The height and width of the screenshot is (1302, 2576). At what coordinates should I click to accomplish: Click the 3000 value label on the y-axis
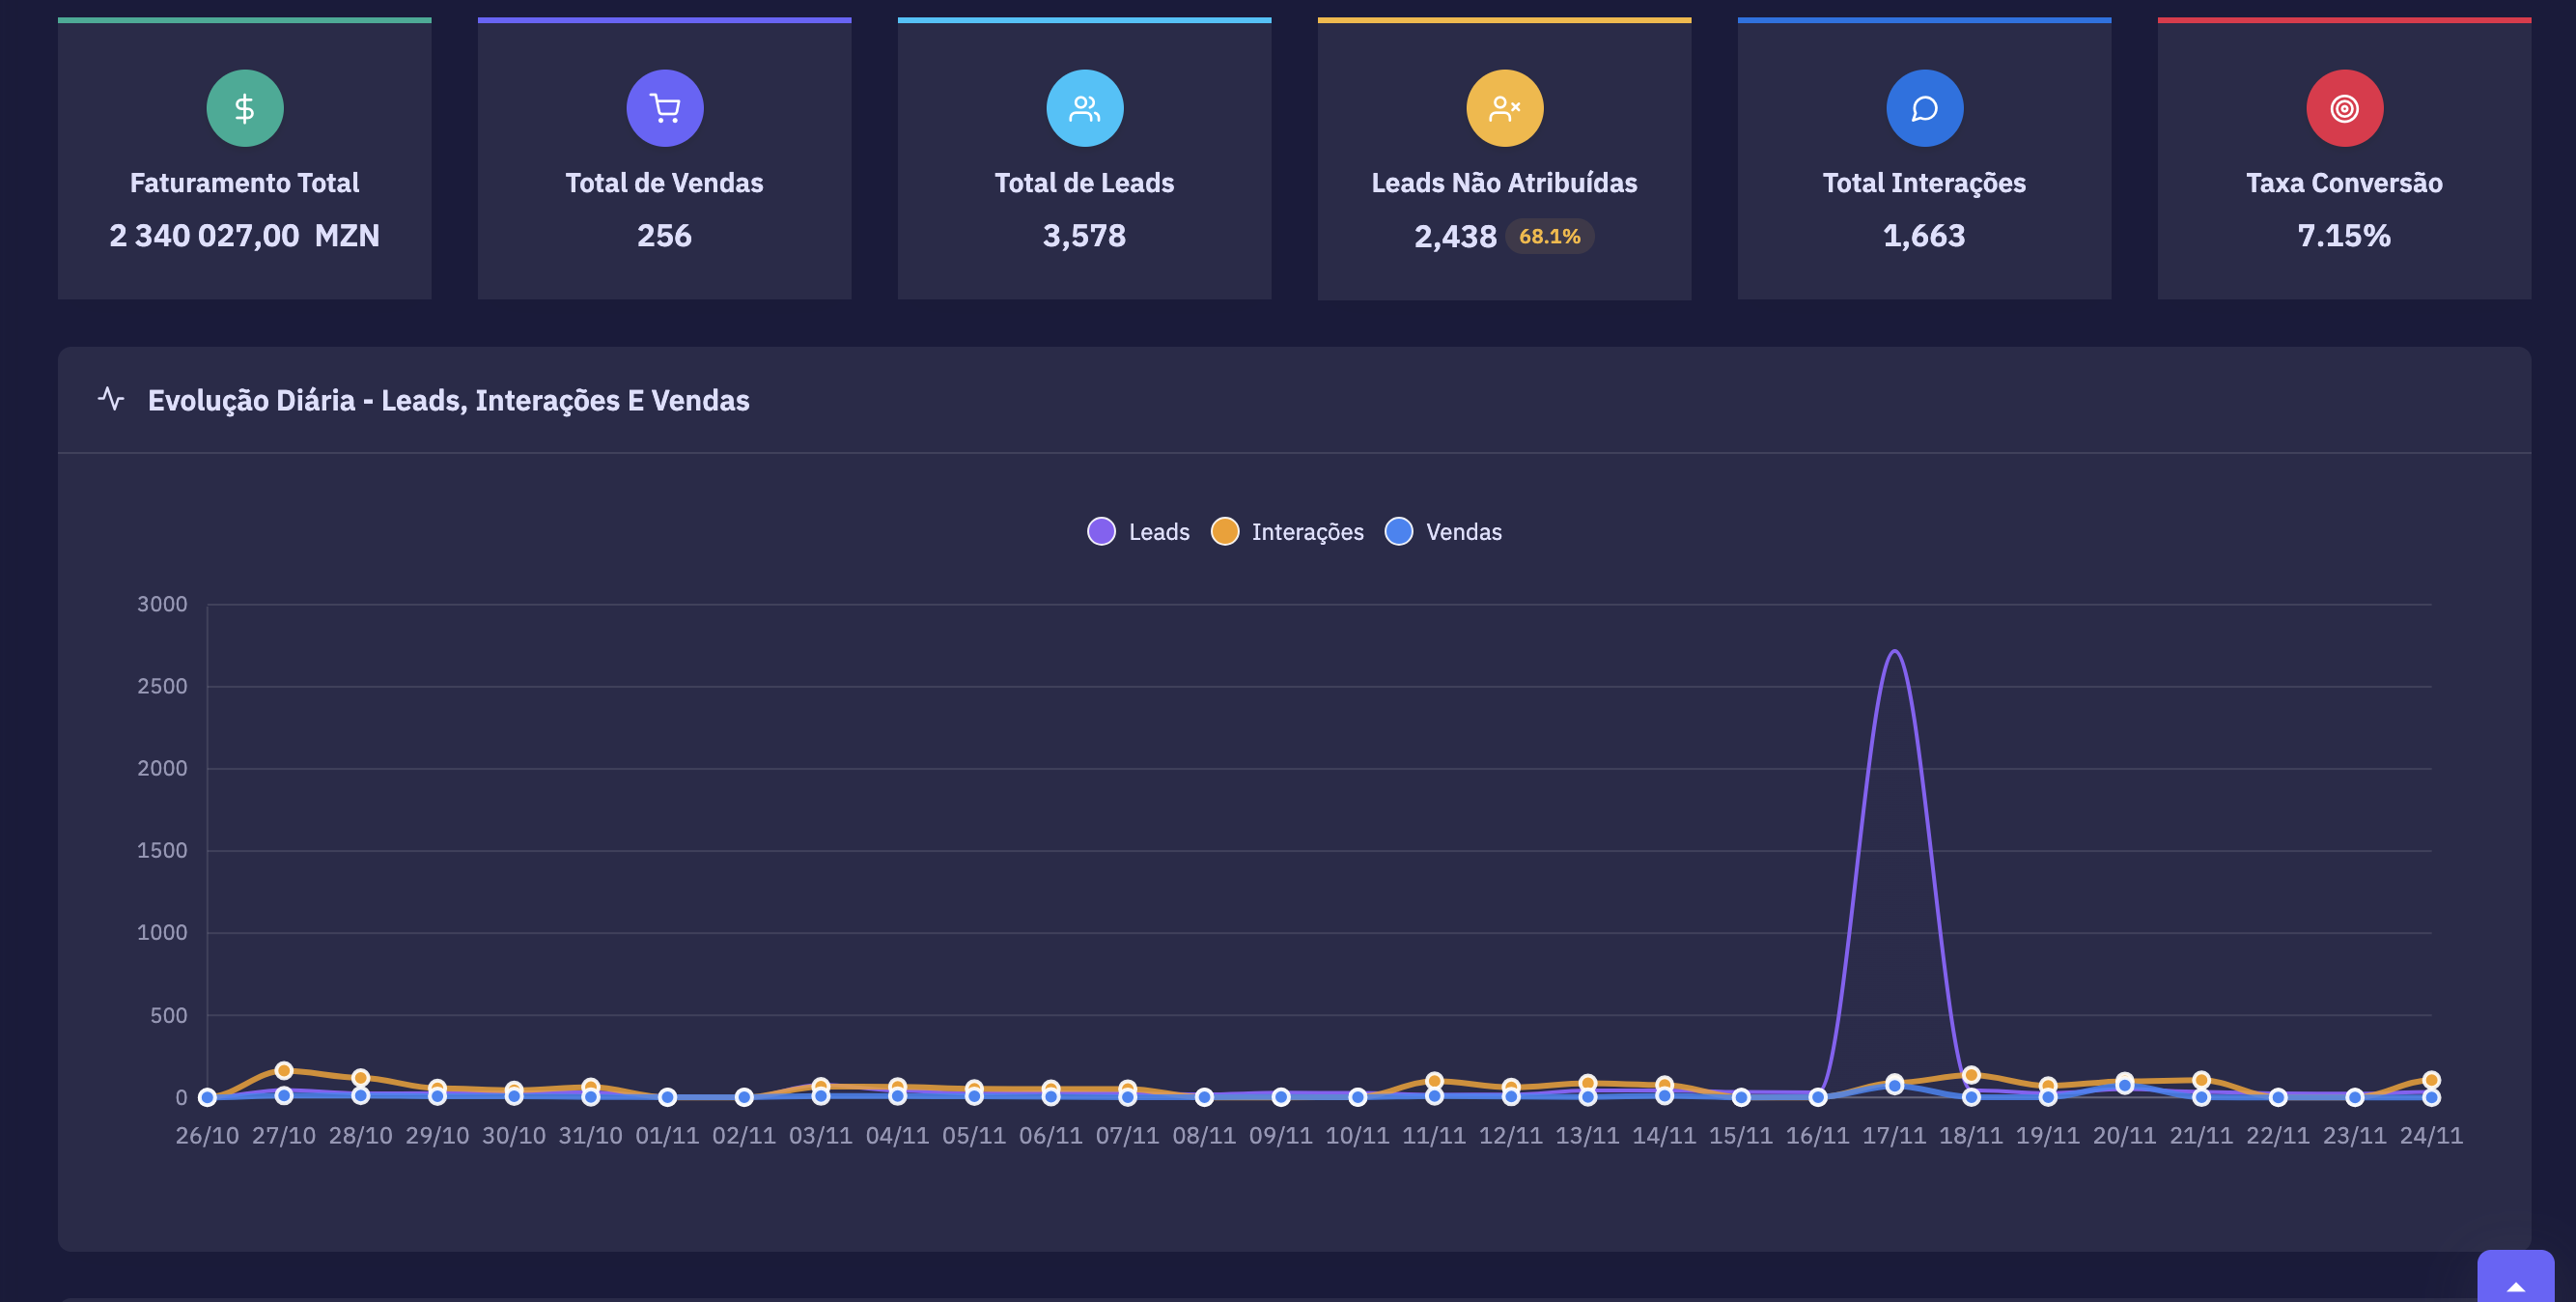pyautogui.click(x=165, y=604)
